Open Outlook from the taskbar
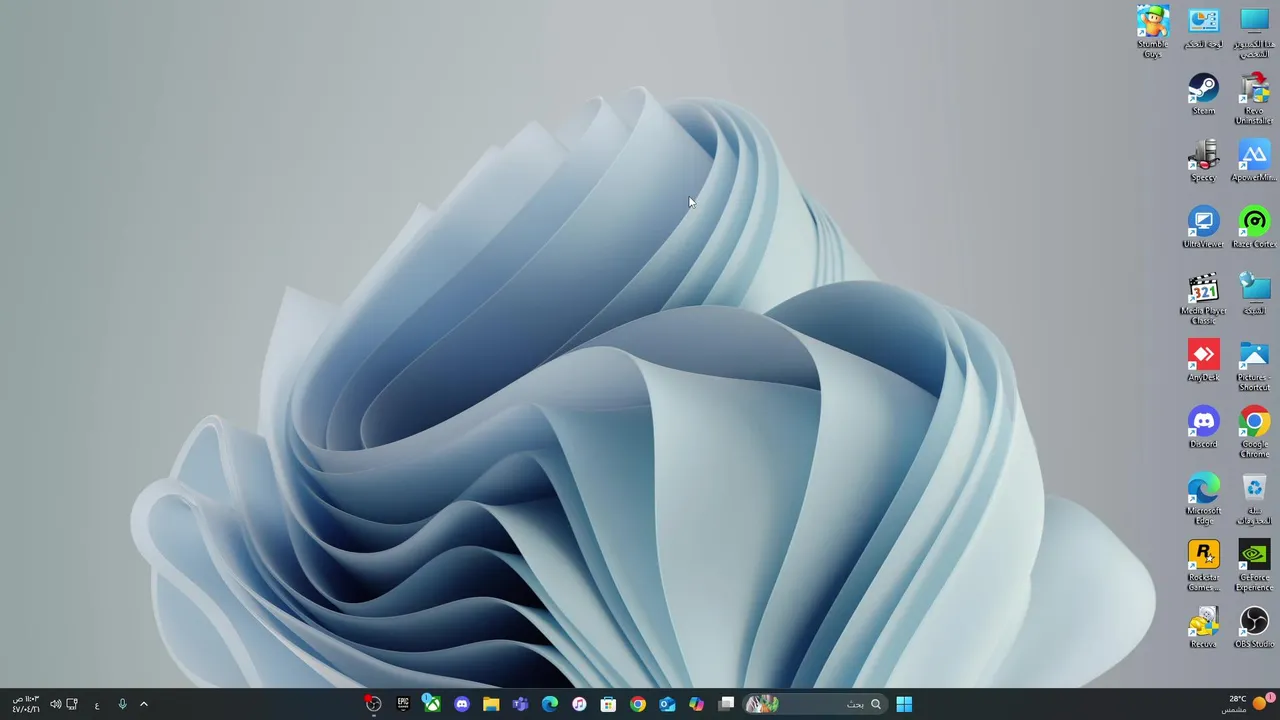The width and height of the screenshot is (1280, 720). [x=667, y=704]
